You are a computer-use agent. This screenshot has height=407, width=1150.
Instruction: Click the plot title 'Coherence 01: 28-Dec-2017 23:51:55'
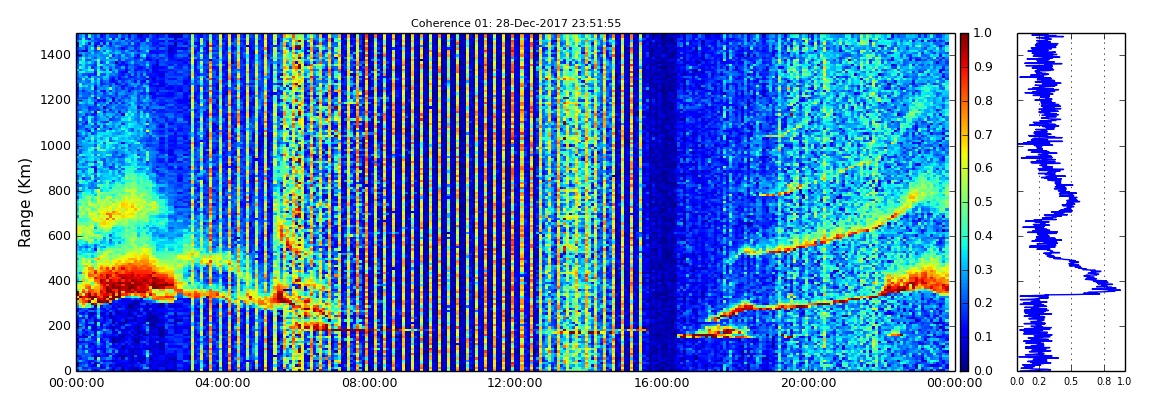[x=516, y=23]
